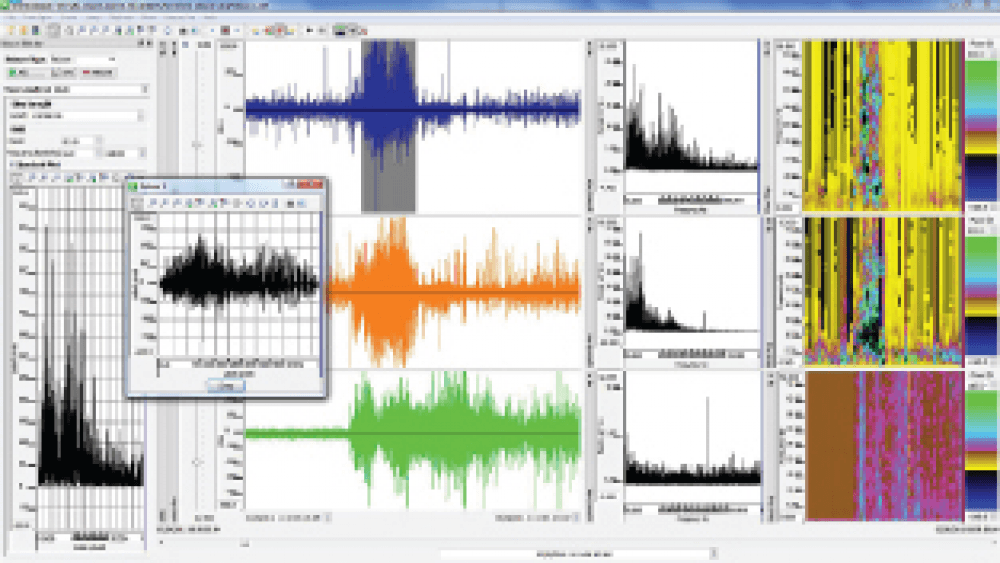This screenshot has width=1000, height=563.
Task: Click the green waveform track
Action: (x=413, y=440)
